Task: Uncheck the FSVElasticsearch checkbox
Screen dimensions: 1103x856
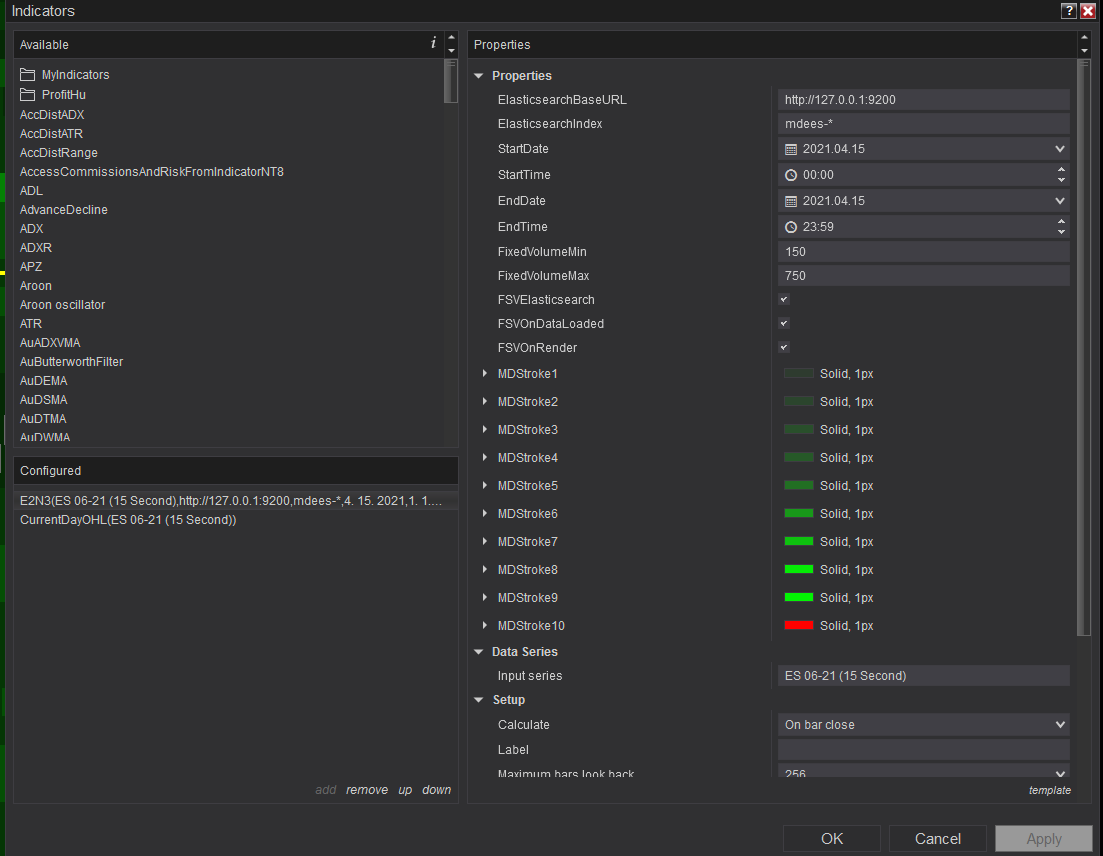Action: [784, 300]
